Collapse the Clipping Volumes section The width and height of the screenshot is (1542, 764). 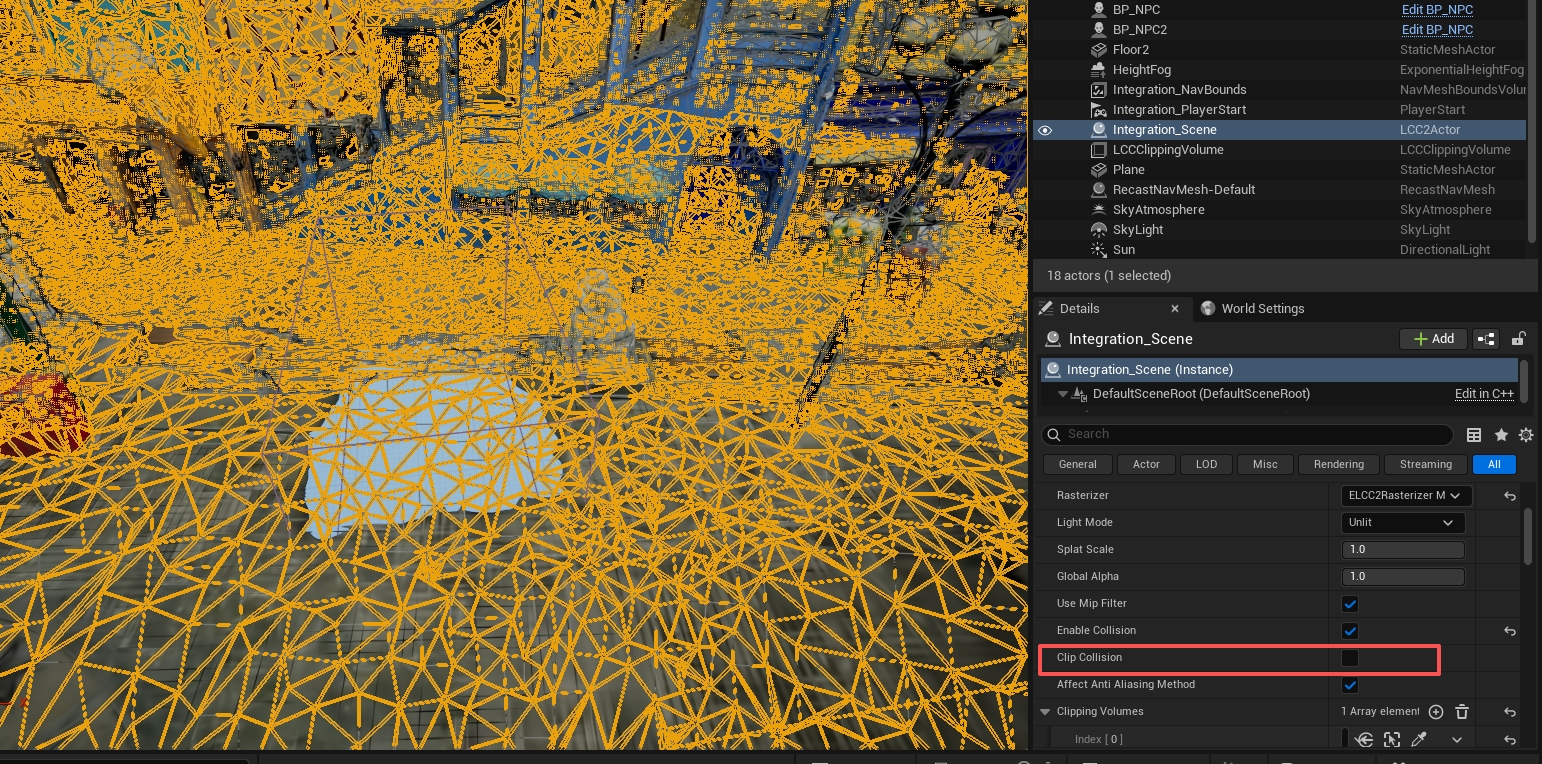(1046, 712)
